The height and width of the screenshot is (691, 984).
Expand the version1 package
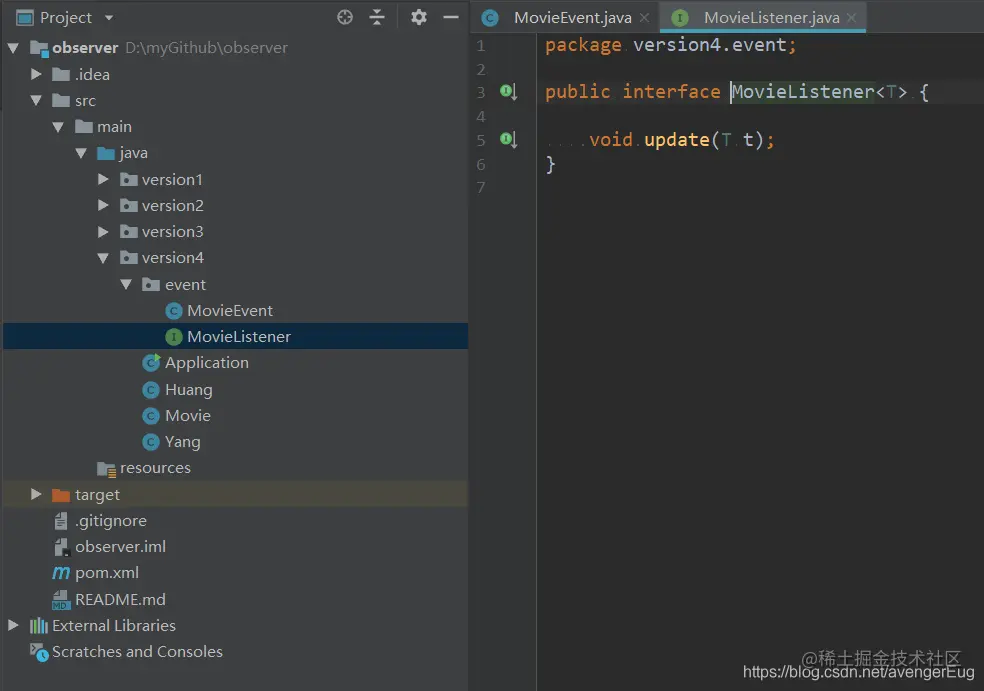coord(104,179)
